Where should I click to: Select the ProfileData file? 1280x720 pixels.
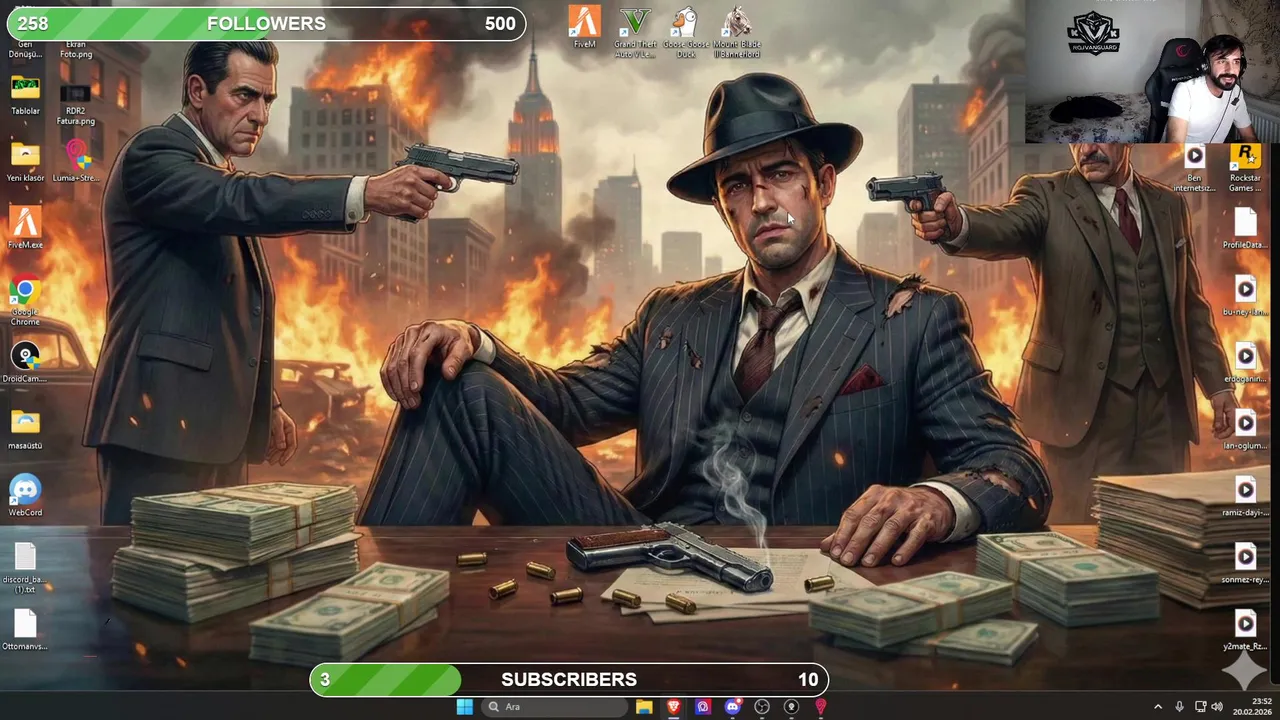(x=1245, y=229)
